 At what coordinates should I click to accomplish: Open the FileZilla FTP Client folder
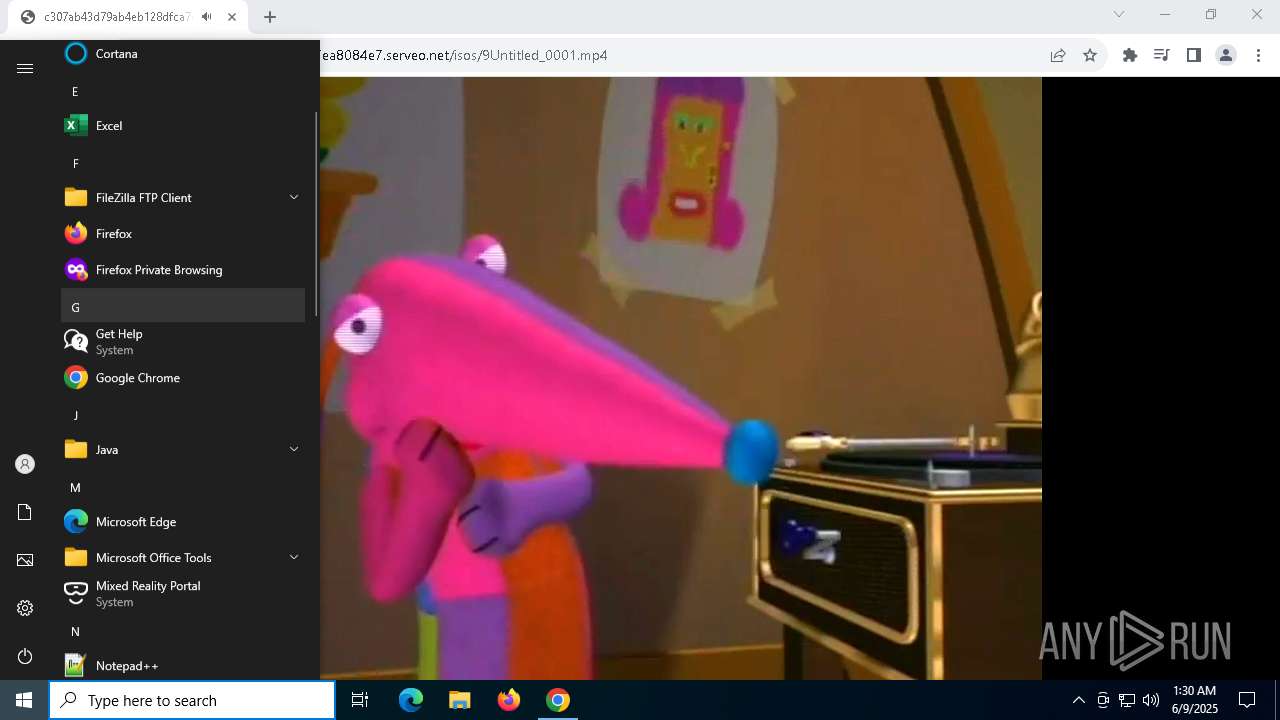pyautogui.click(x=183, y=198)
